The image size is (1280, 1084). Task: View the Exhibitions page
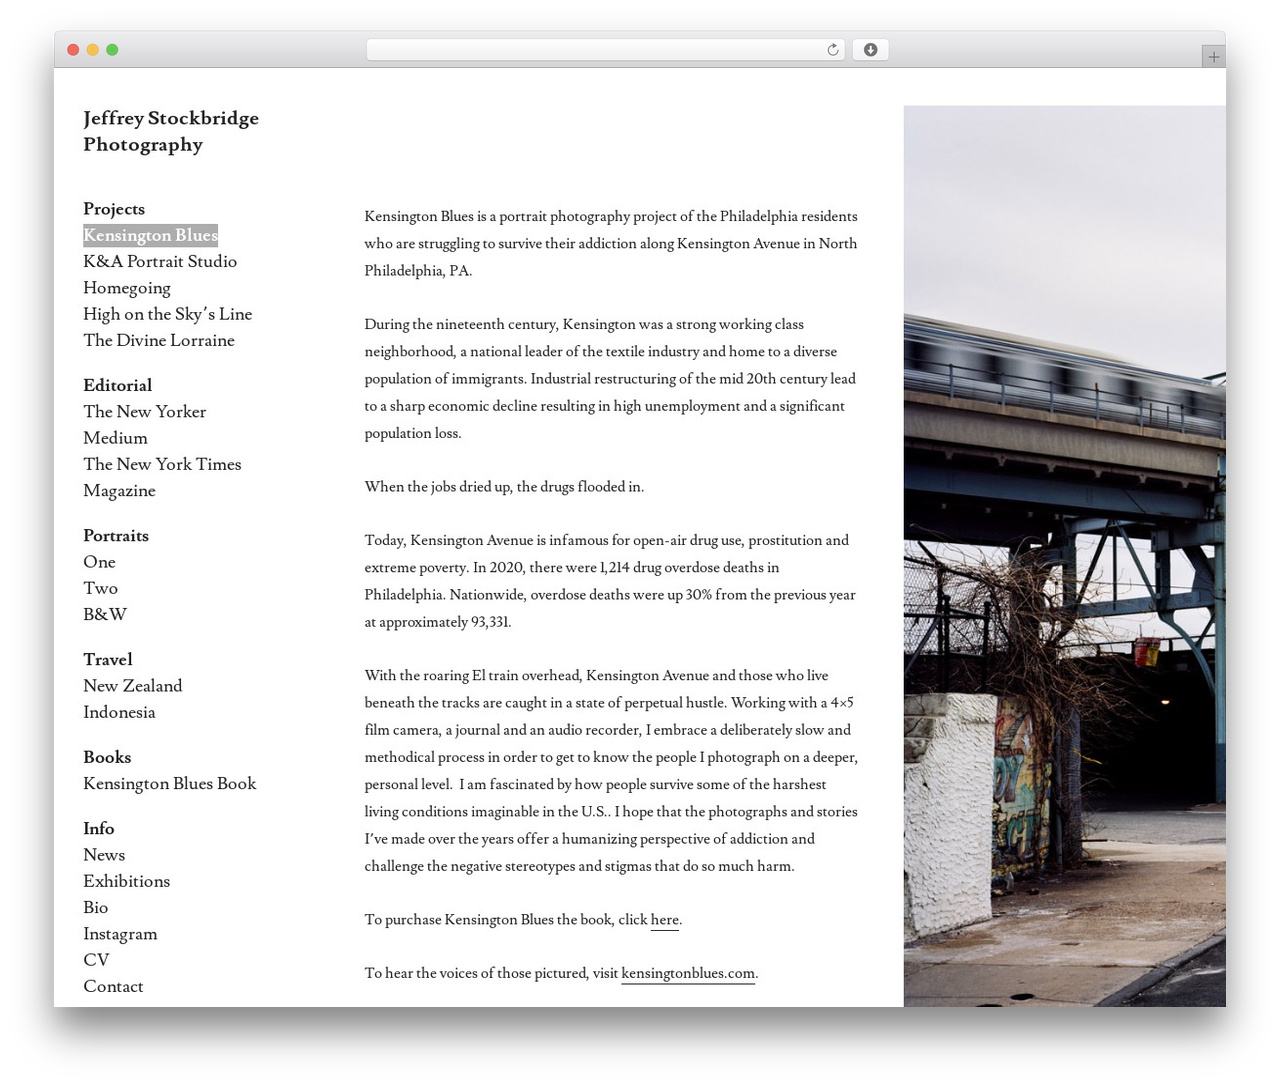coord(127,881)
